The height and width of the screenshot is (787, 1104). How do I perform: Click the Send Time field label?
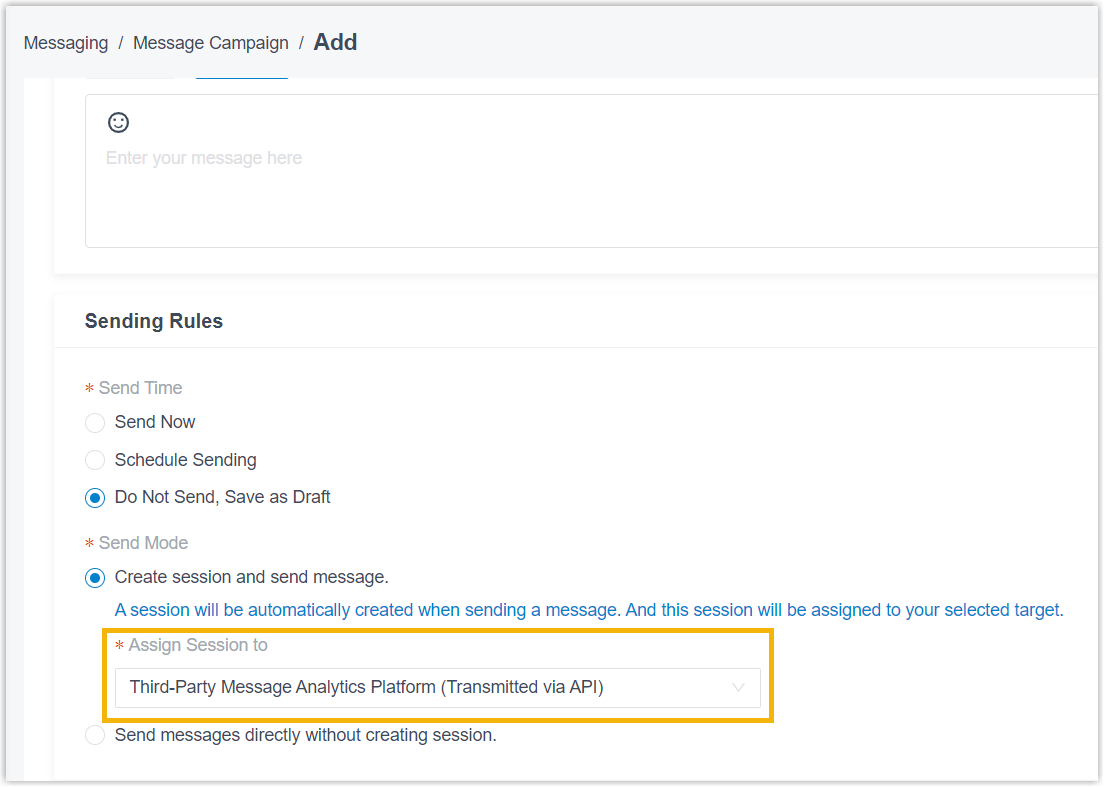pos(140,388)
